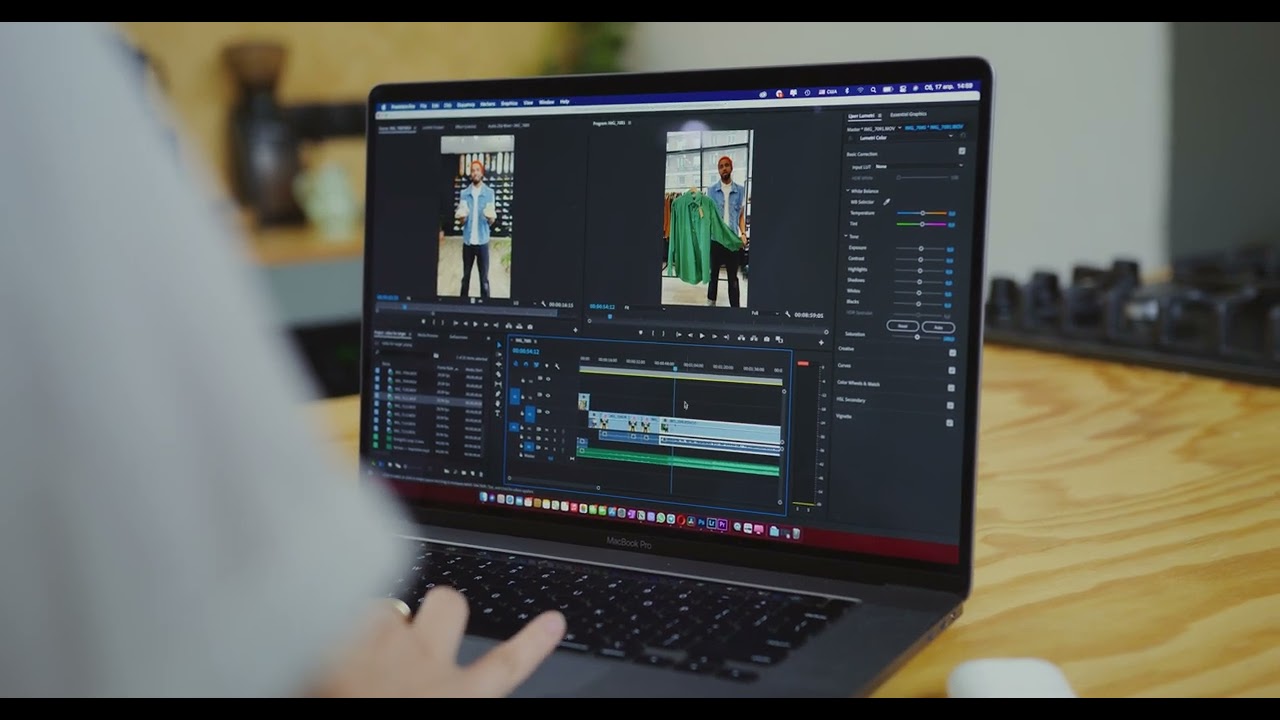Click the Reset button in Lumetri
1280x720 pixels.
tap(903, 325)
